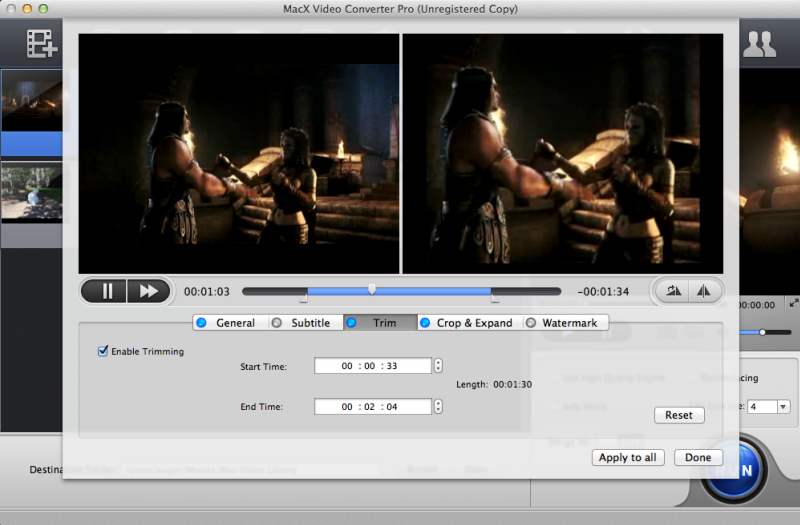The image size is (800, 525).
Task: Uncheck the Enable Trimming checkbox
Action: (103, 351)
